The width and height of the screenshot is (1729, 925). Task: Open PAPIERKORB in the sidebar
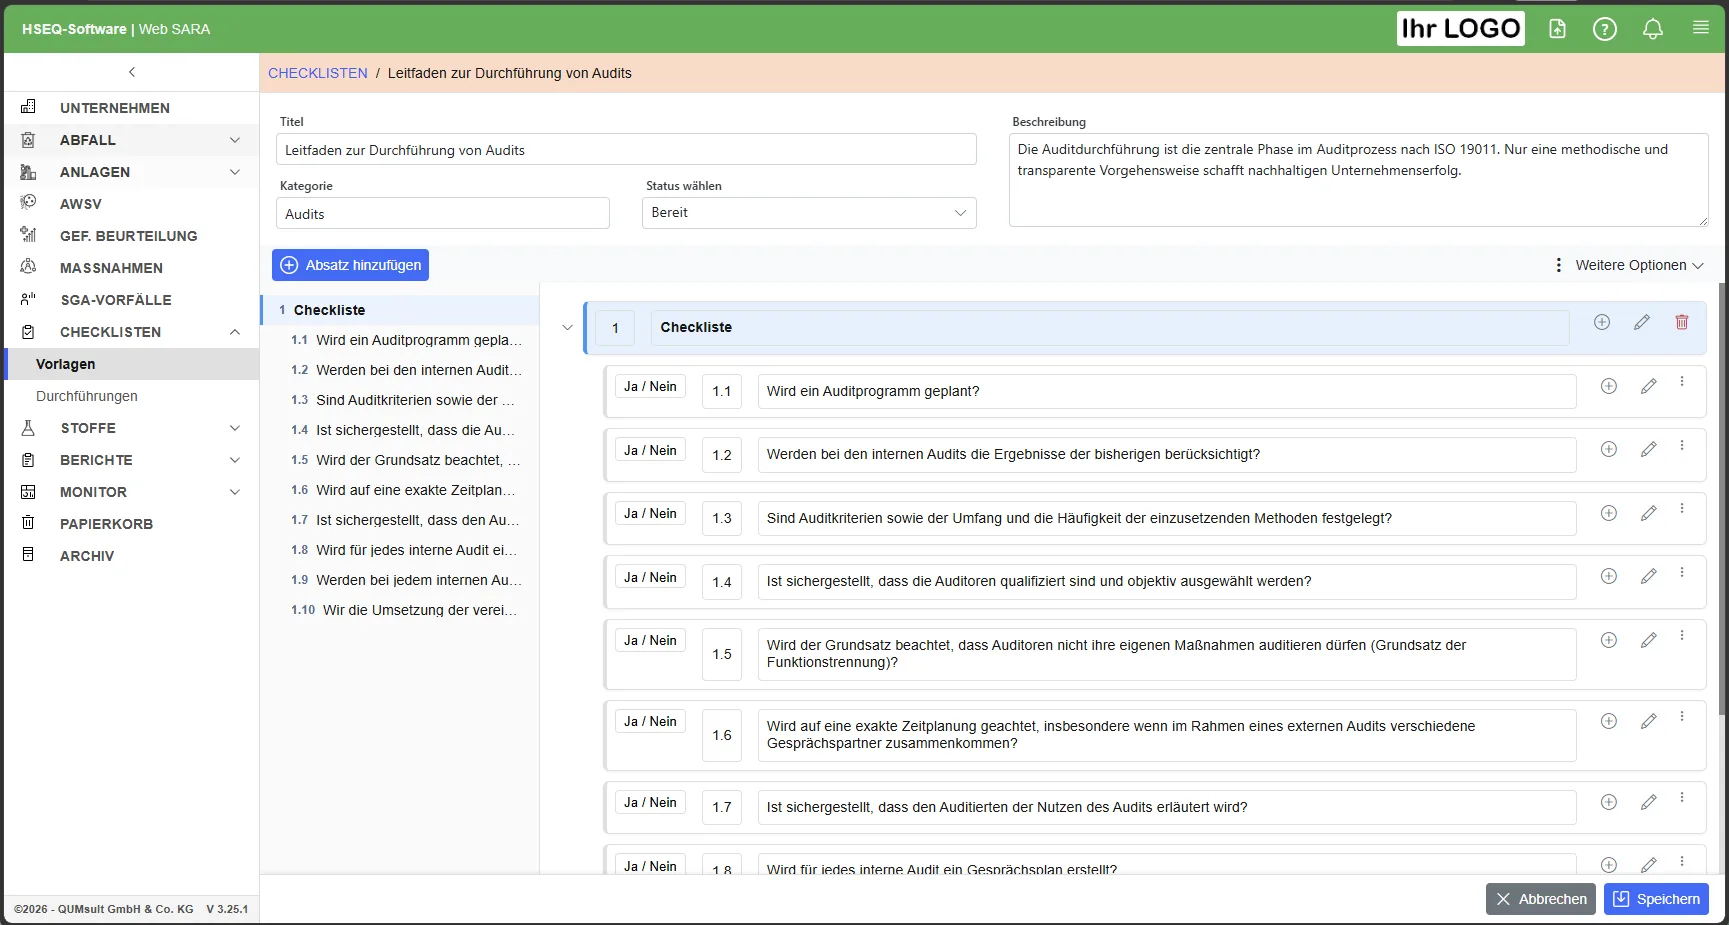tap(106, 524)
